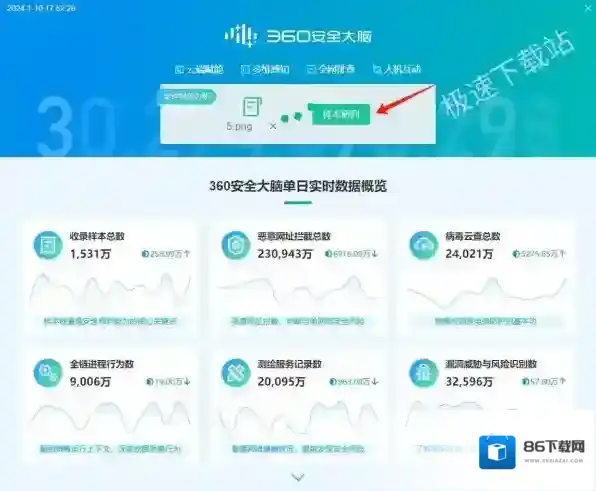This screenshot has width=596, height=491.
Task: Click the description under 全链进程行为数 chart
Action: pyautogui.click(x=110, y=449)
